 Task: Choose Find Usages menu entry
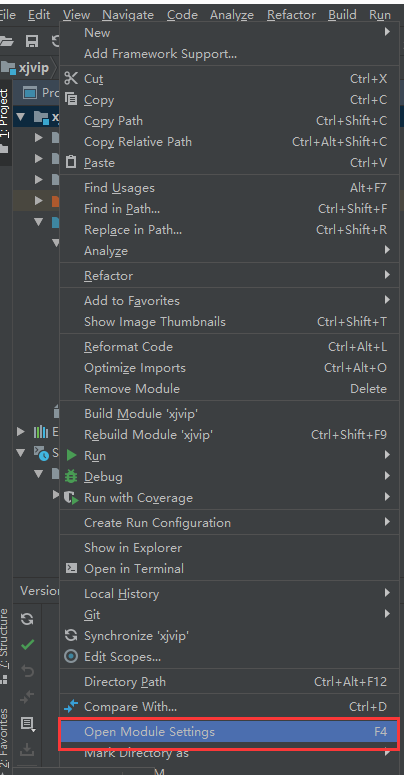(229, 187)
